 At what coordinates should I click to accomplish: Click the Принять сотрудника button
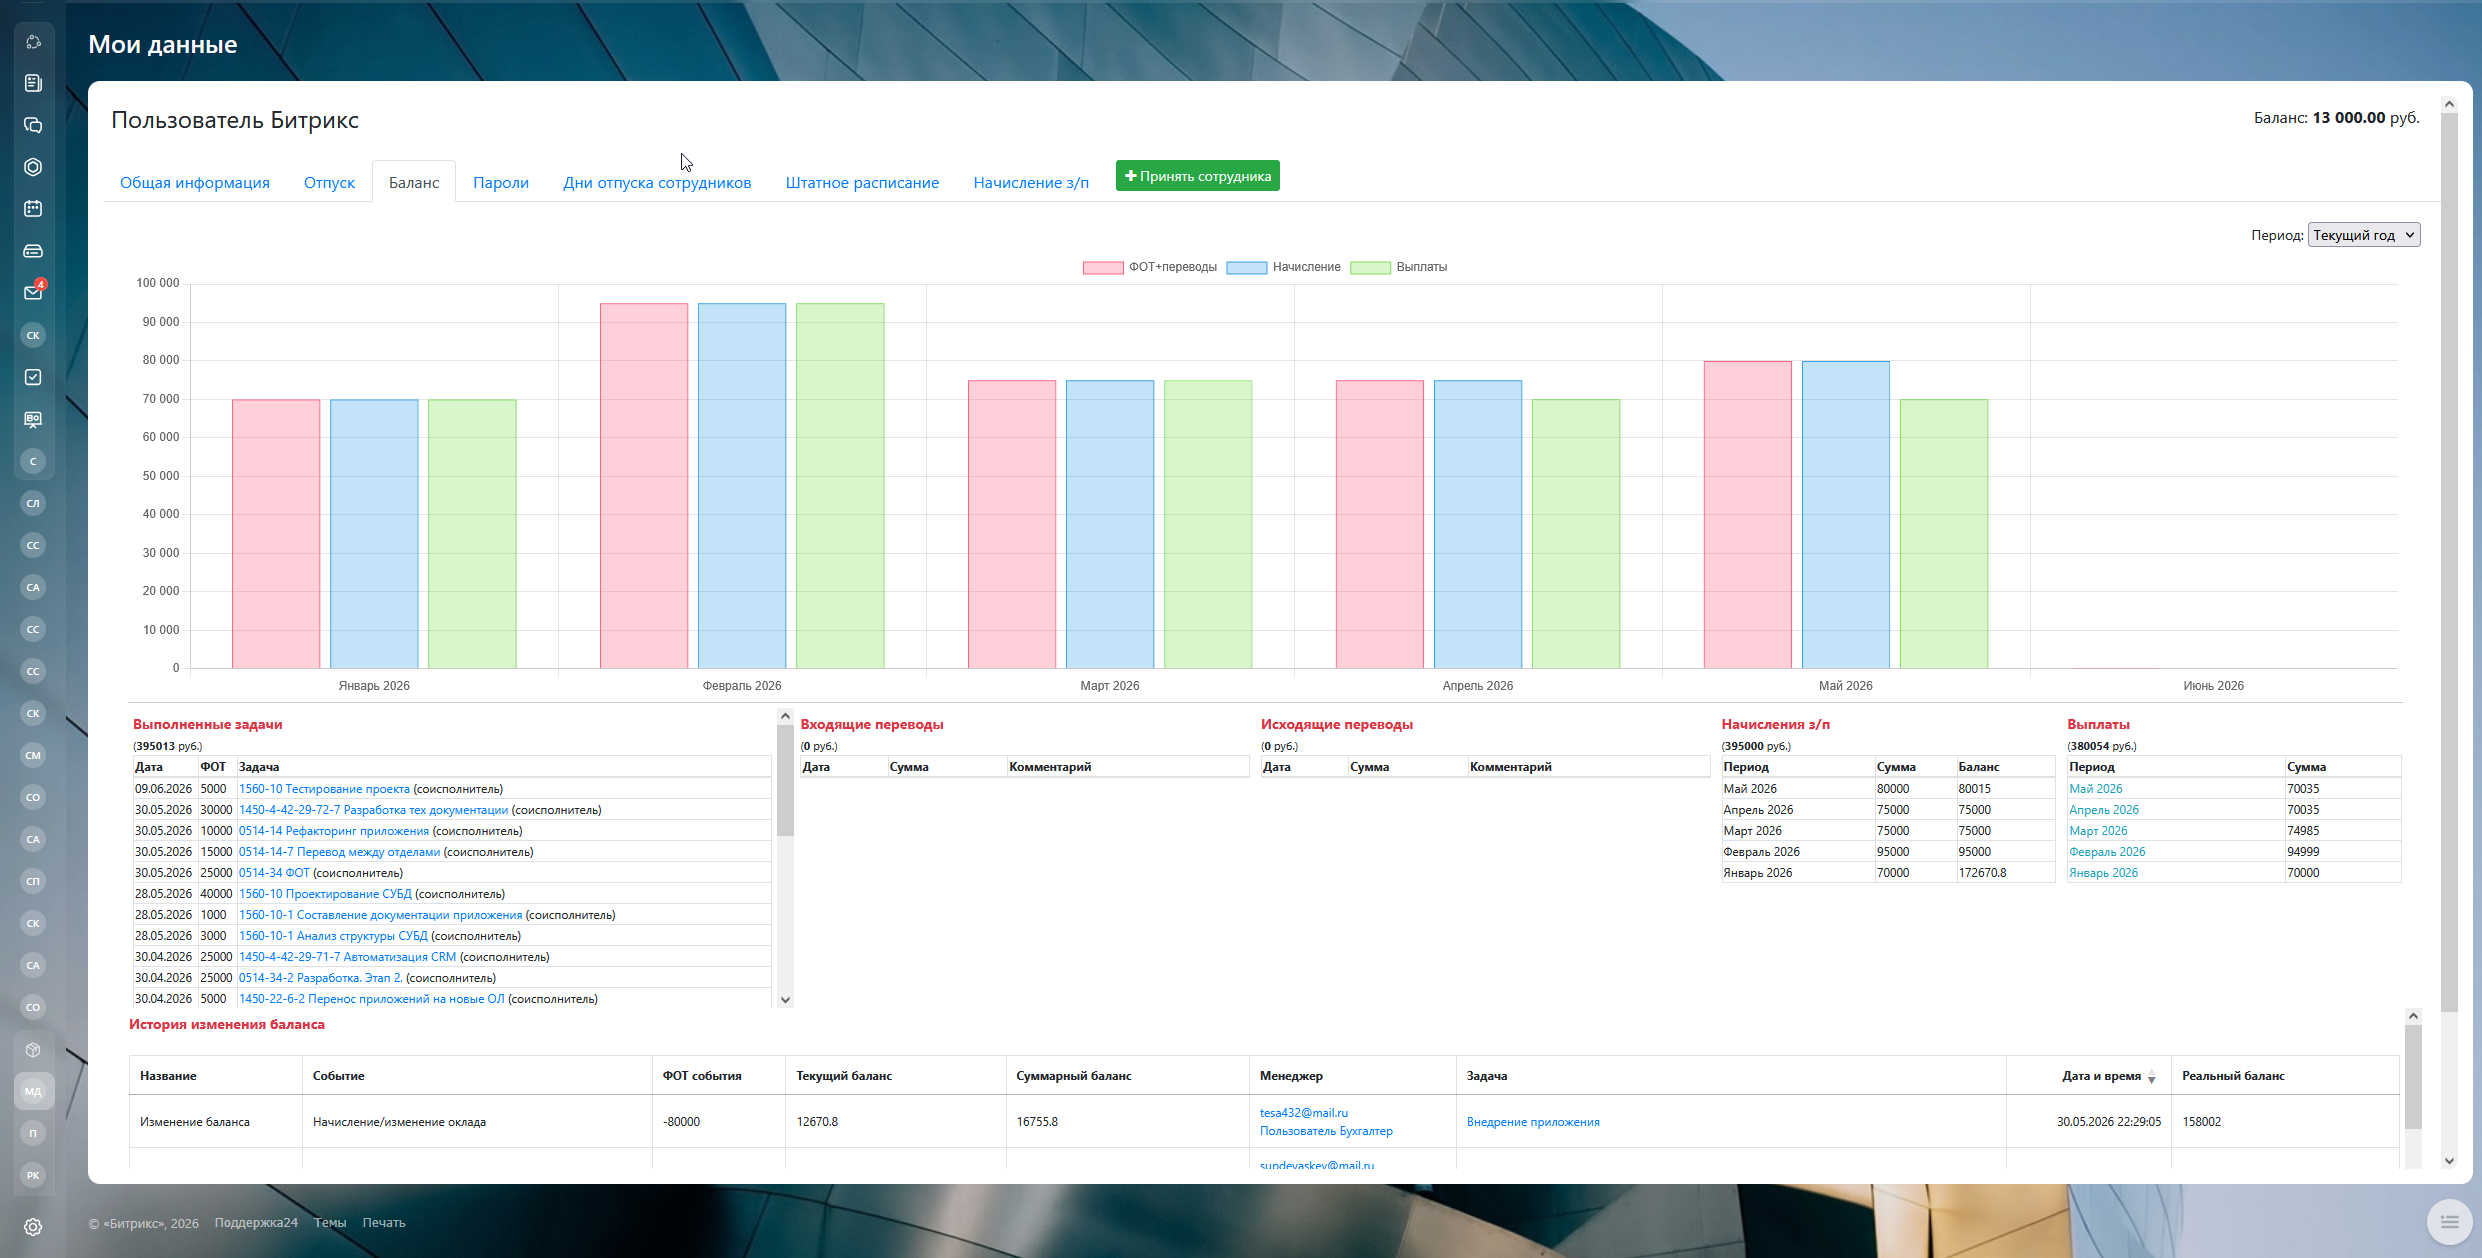click(1198, 176)
